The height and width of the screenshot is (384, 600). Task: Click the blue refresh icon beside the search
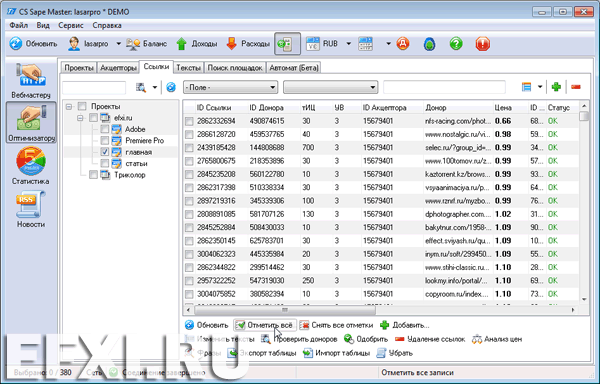point(171,87)
